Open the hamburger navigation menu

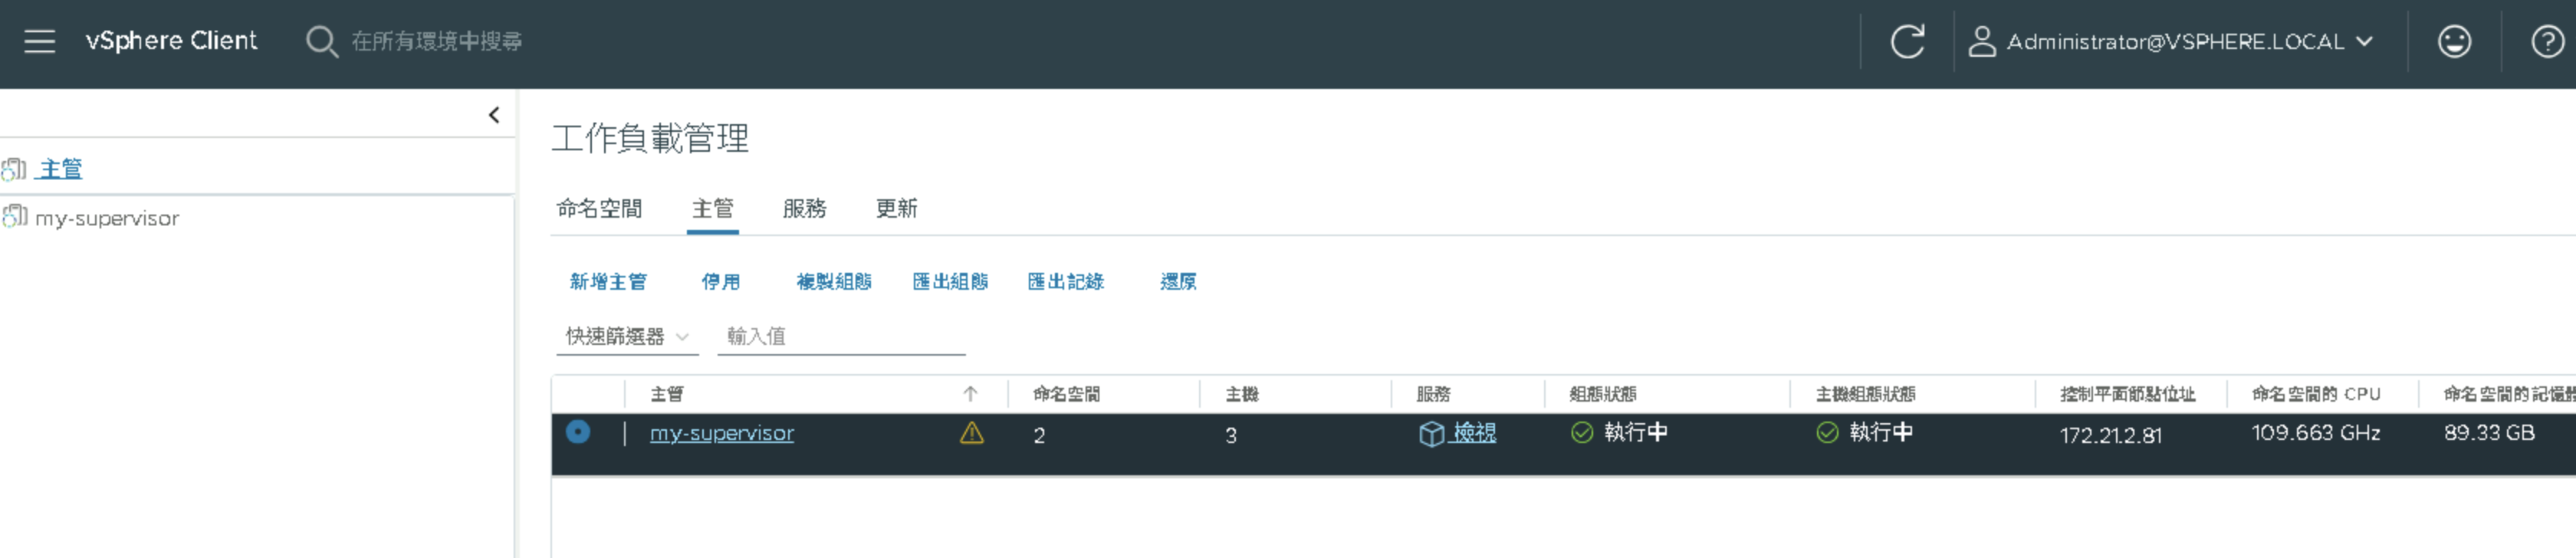39,41
